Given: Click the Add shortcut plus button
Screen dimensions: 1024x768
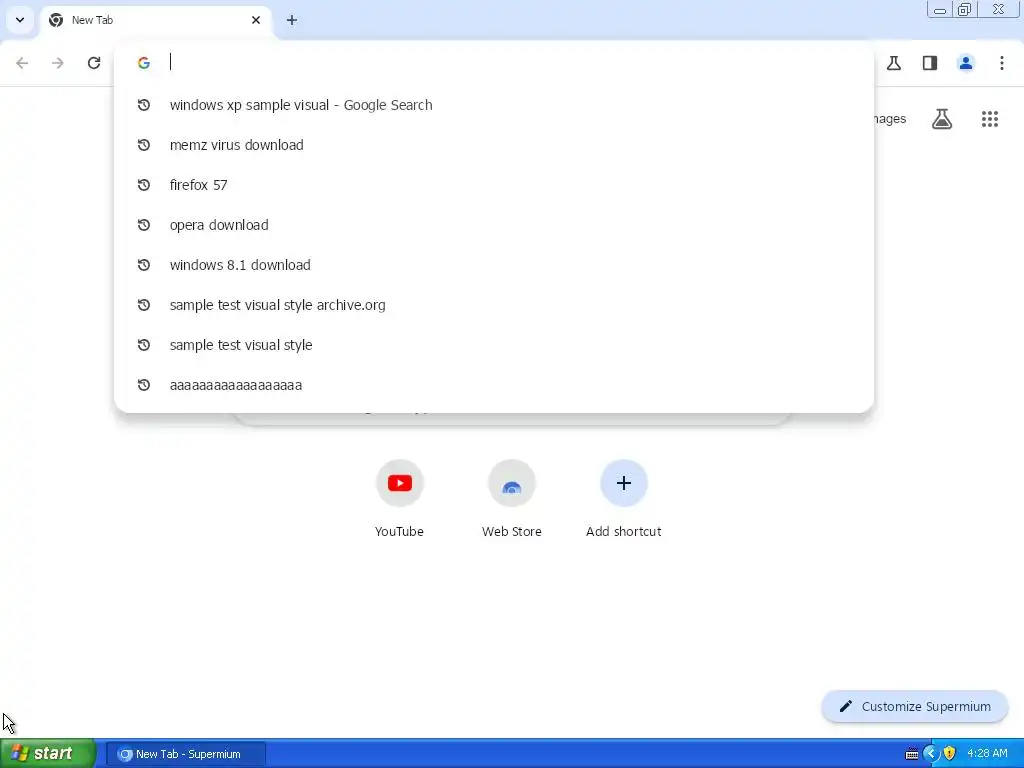Looking at the screenshot, I should point(624,483).
